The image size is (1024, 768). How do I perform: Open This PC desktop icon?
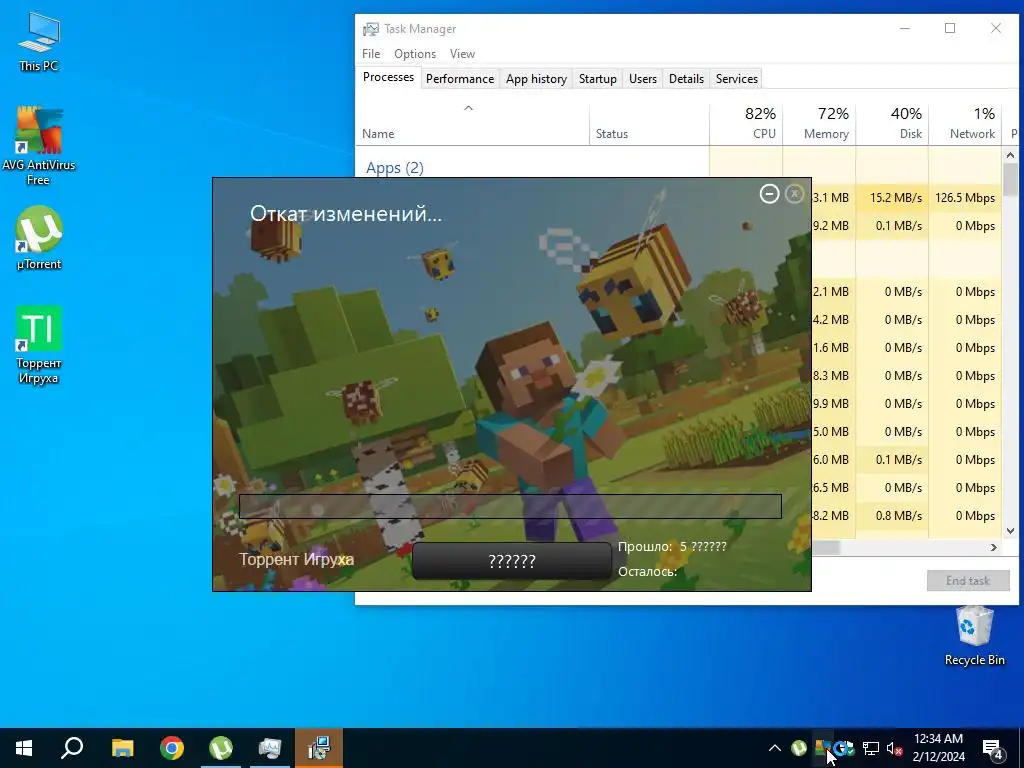pyautogui.click(x=39, y=41)
